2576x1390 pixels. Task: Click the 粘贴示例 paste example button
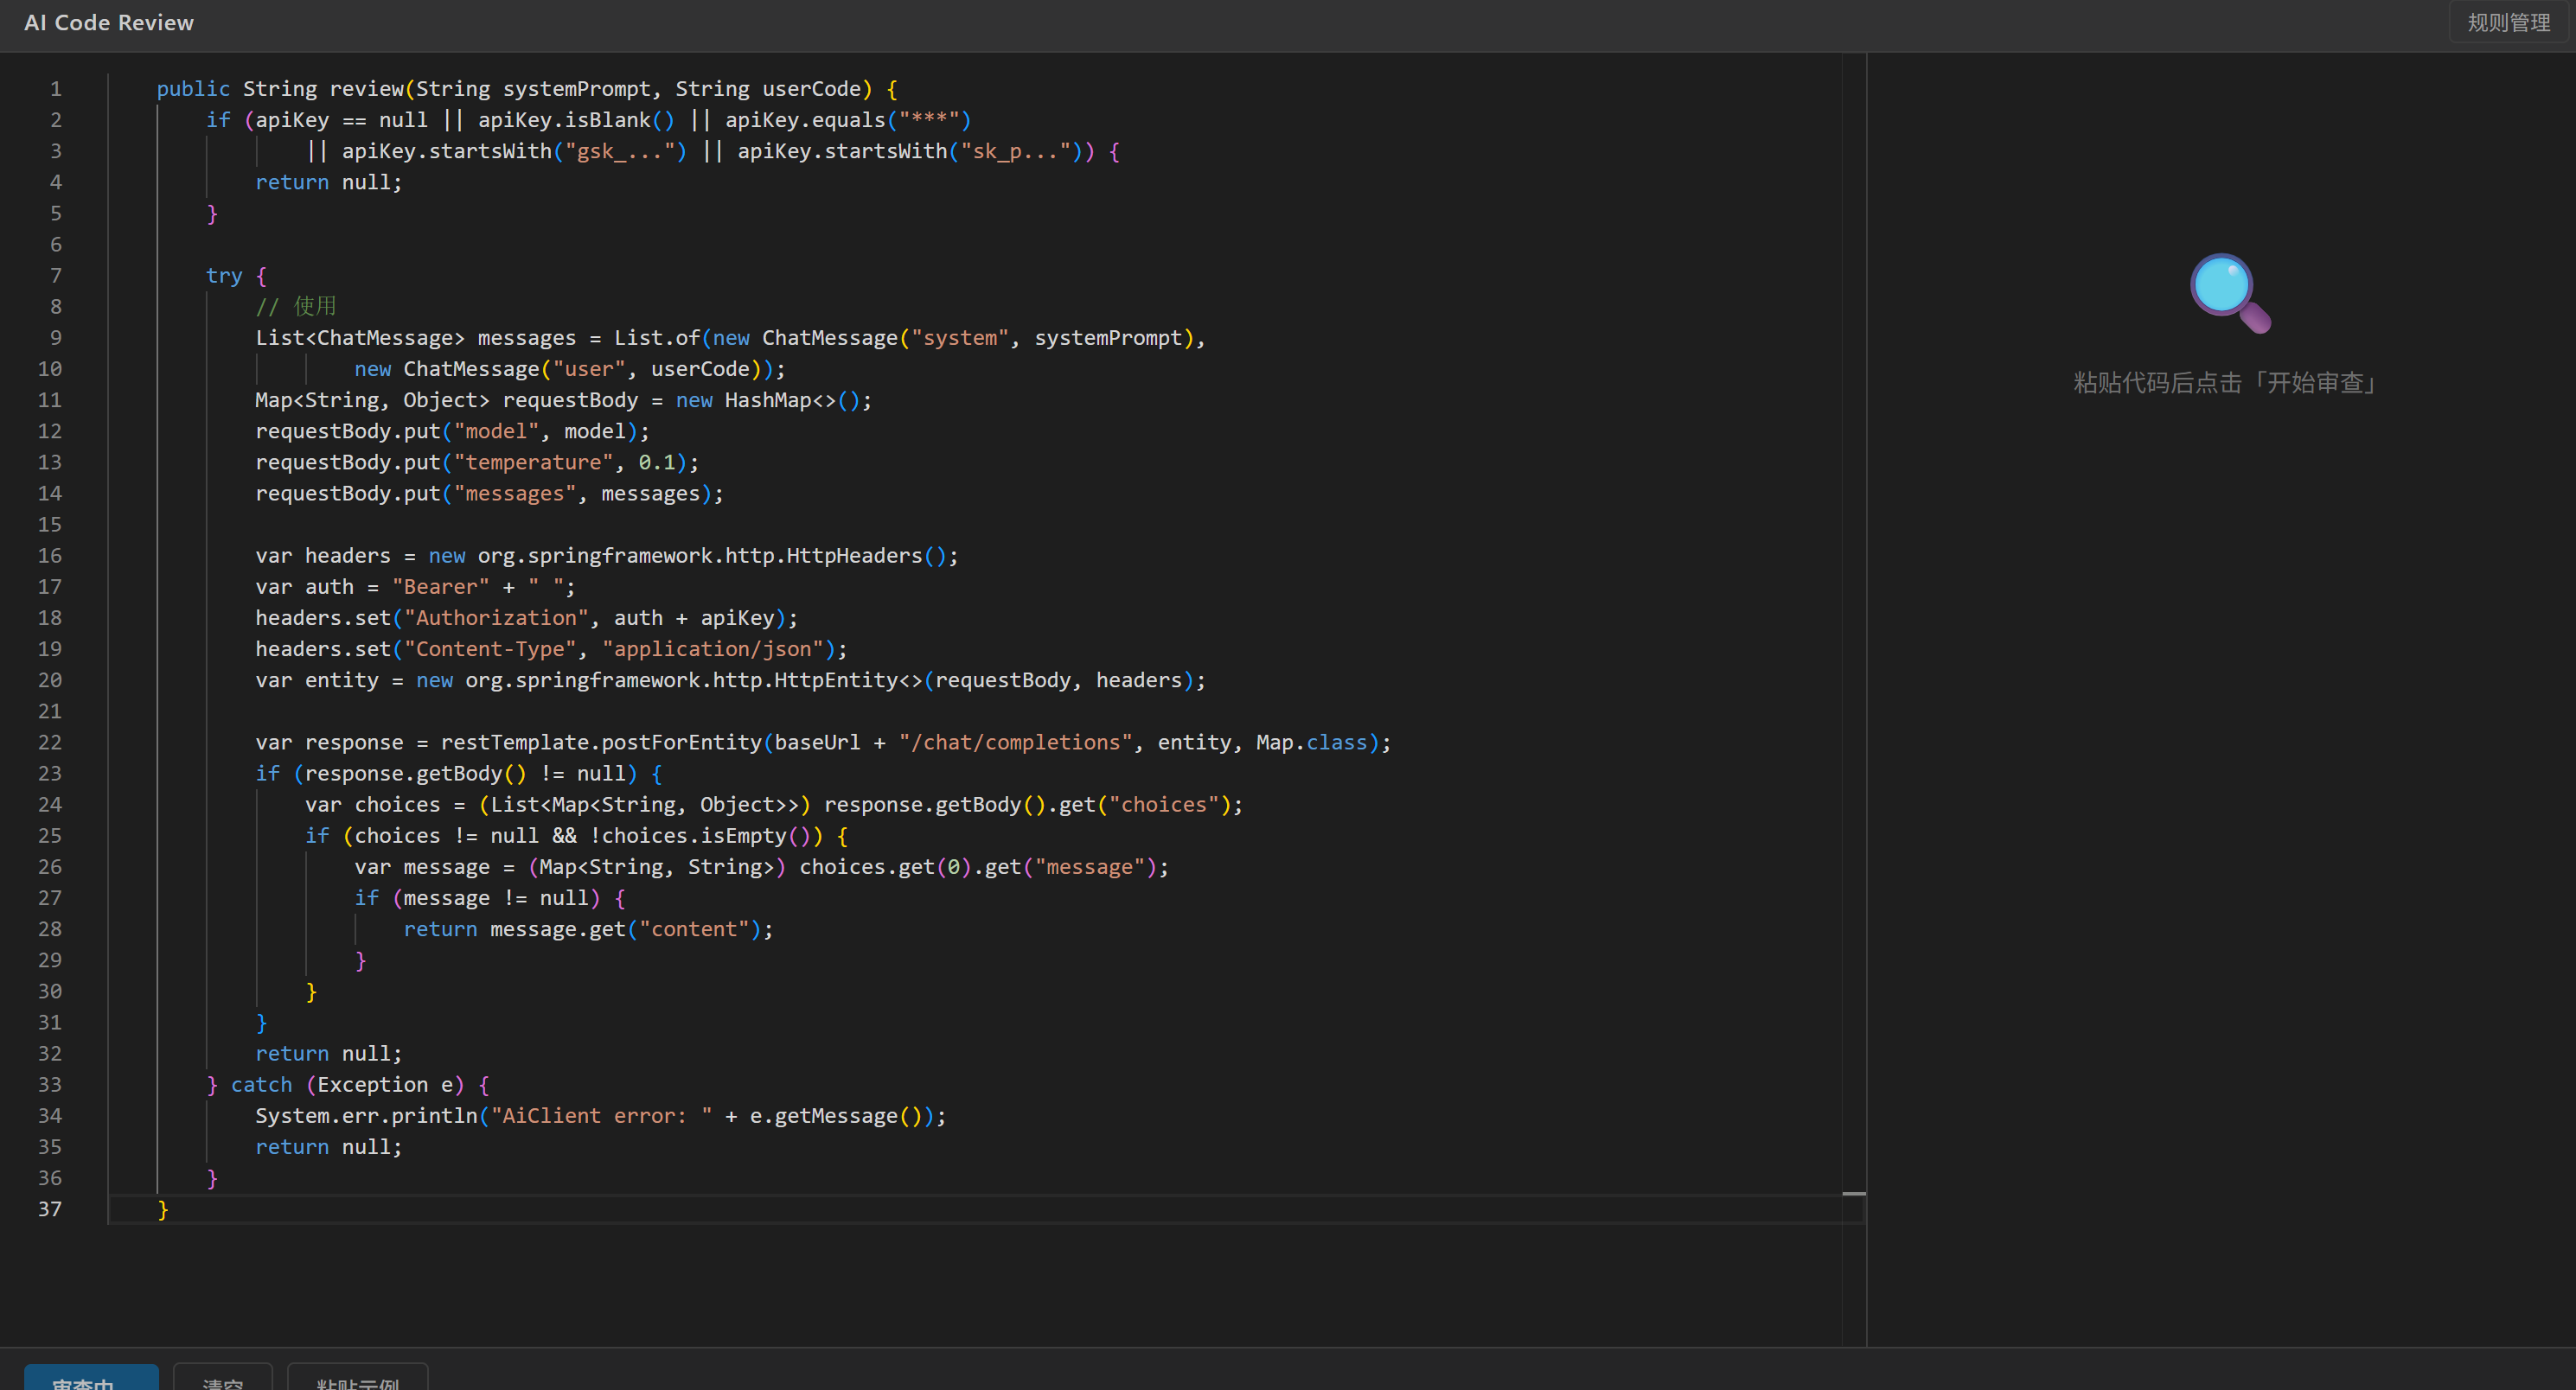(x=358, y=1377)
